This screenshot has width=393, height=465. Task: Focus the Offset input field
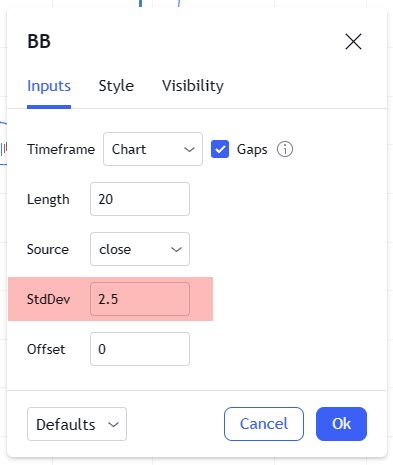point(140,349)
